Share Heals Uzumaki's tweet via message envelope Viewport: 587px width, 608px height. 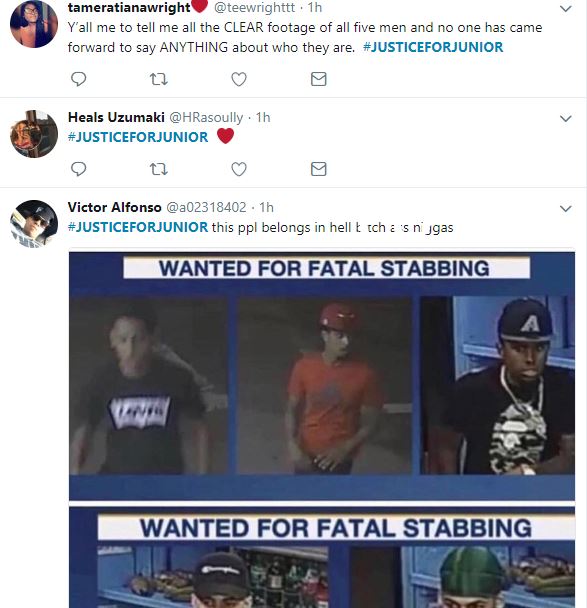[x=319, y=169]
